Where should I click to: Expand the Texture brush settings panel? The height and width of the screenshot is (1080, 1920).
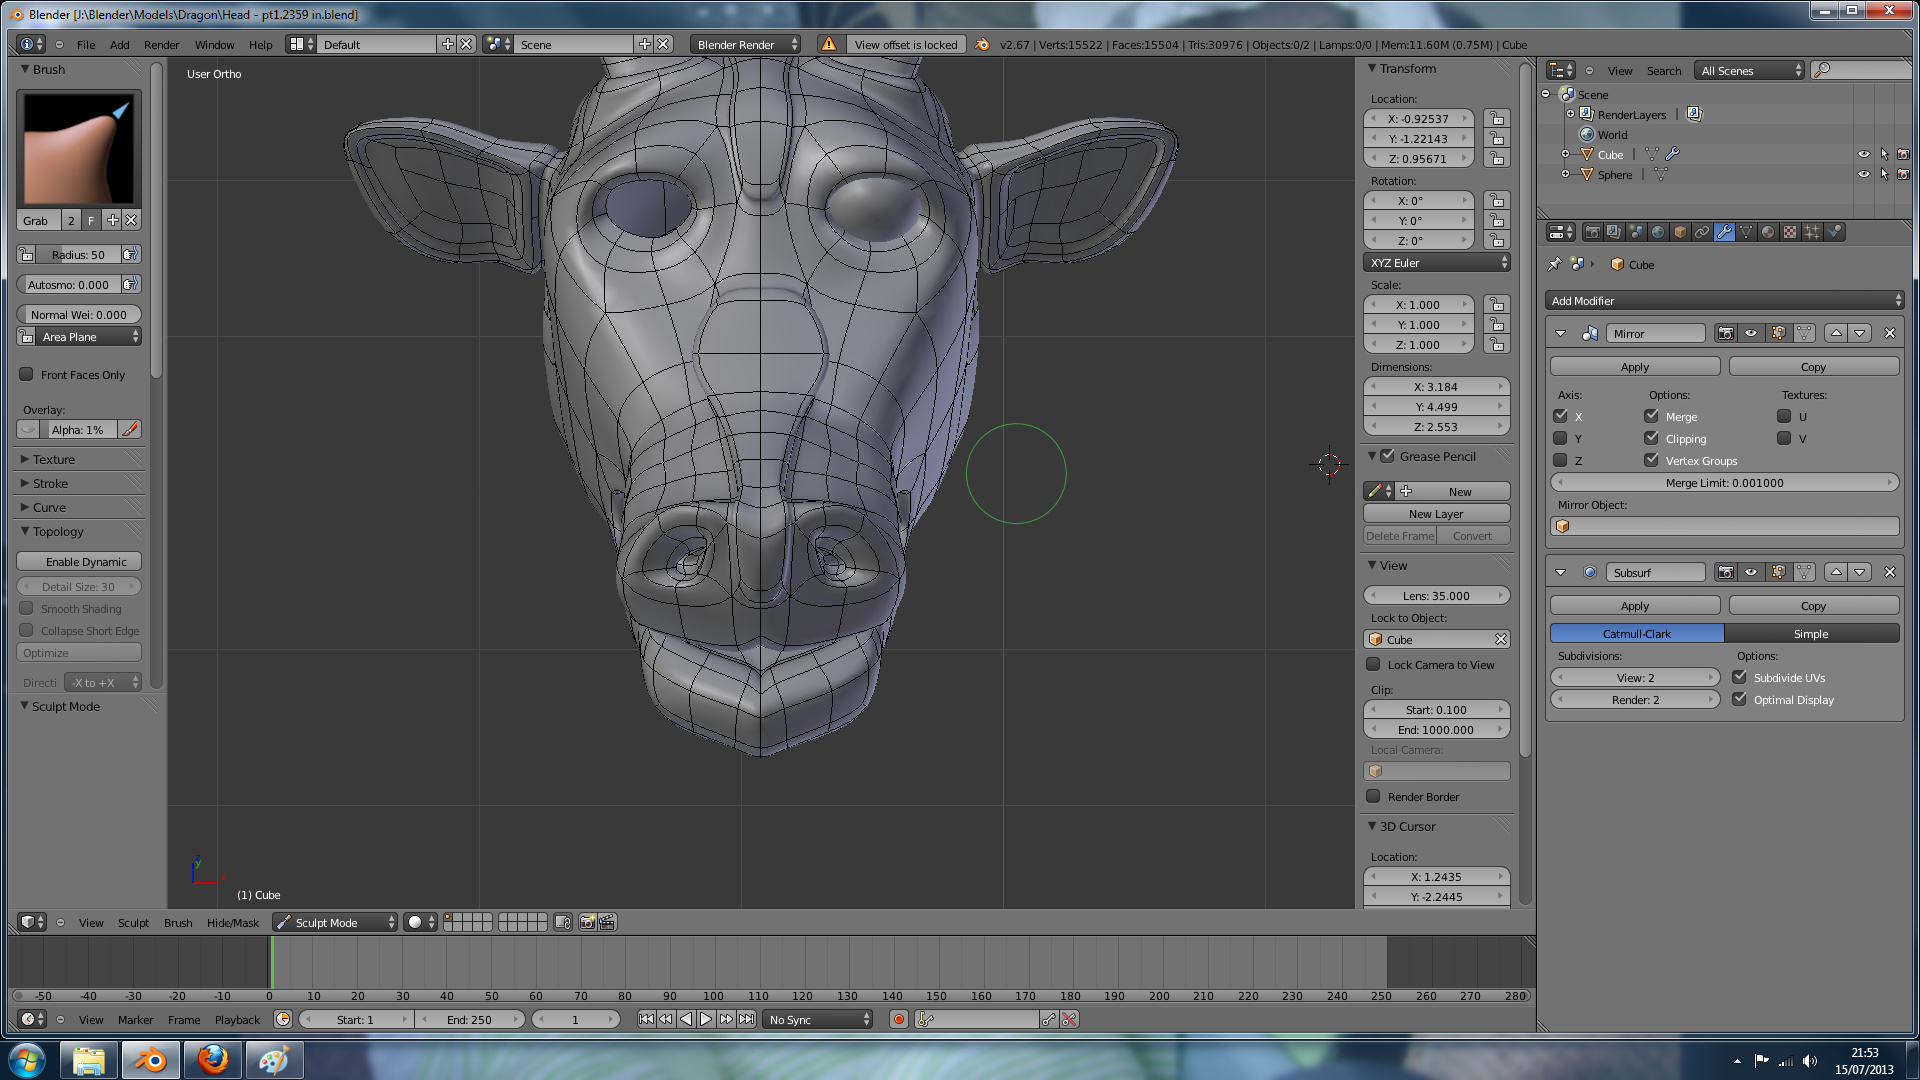click(x=53, y=459)
